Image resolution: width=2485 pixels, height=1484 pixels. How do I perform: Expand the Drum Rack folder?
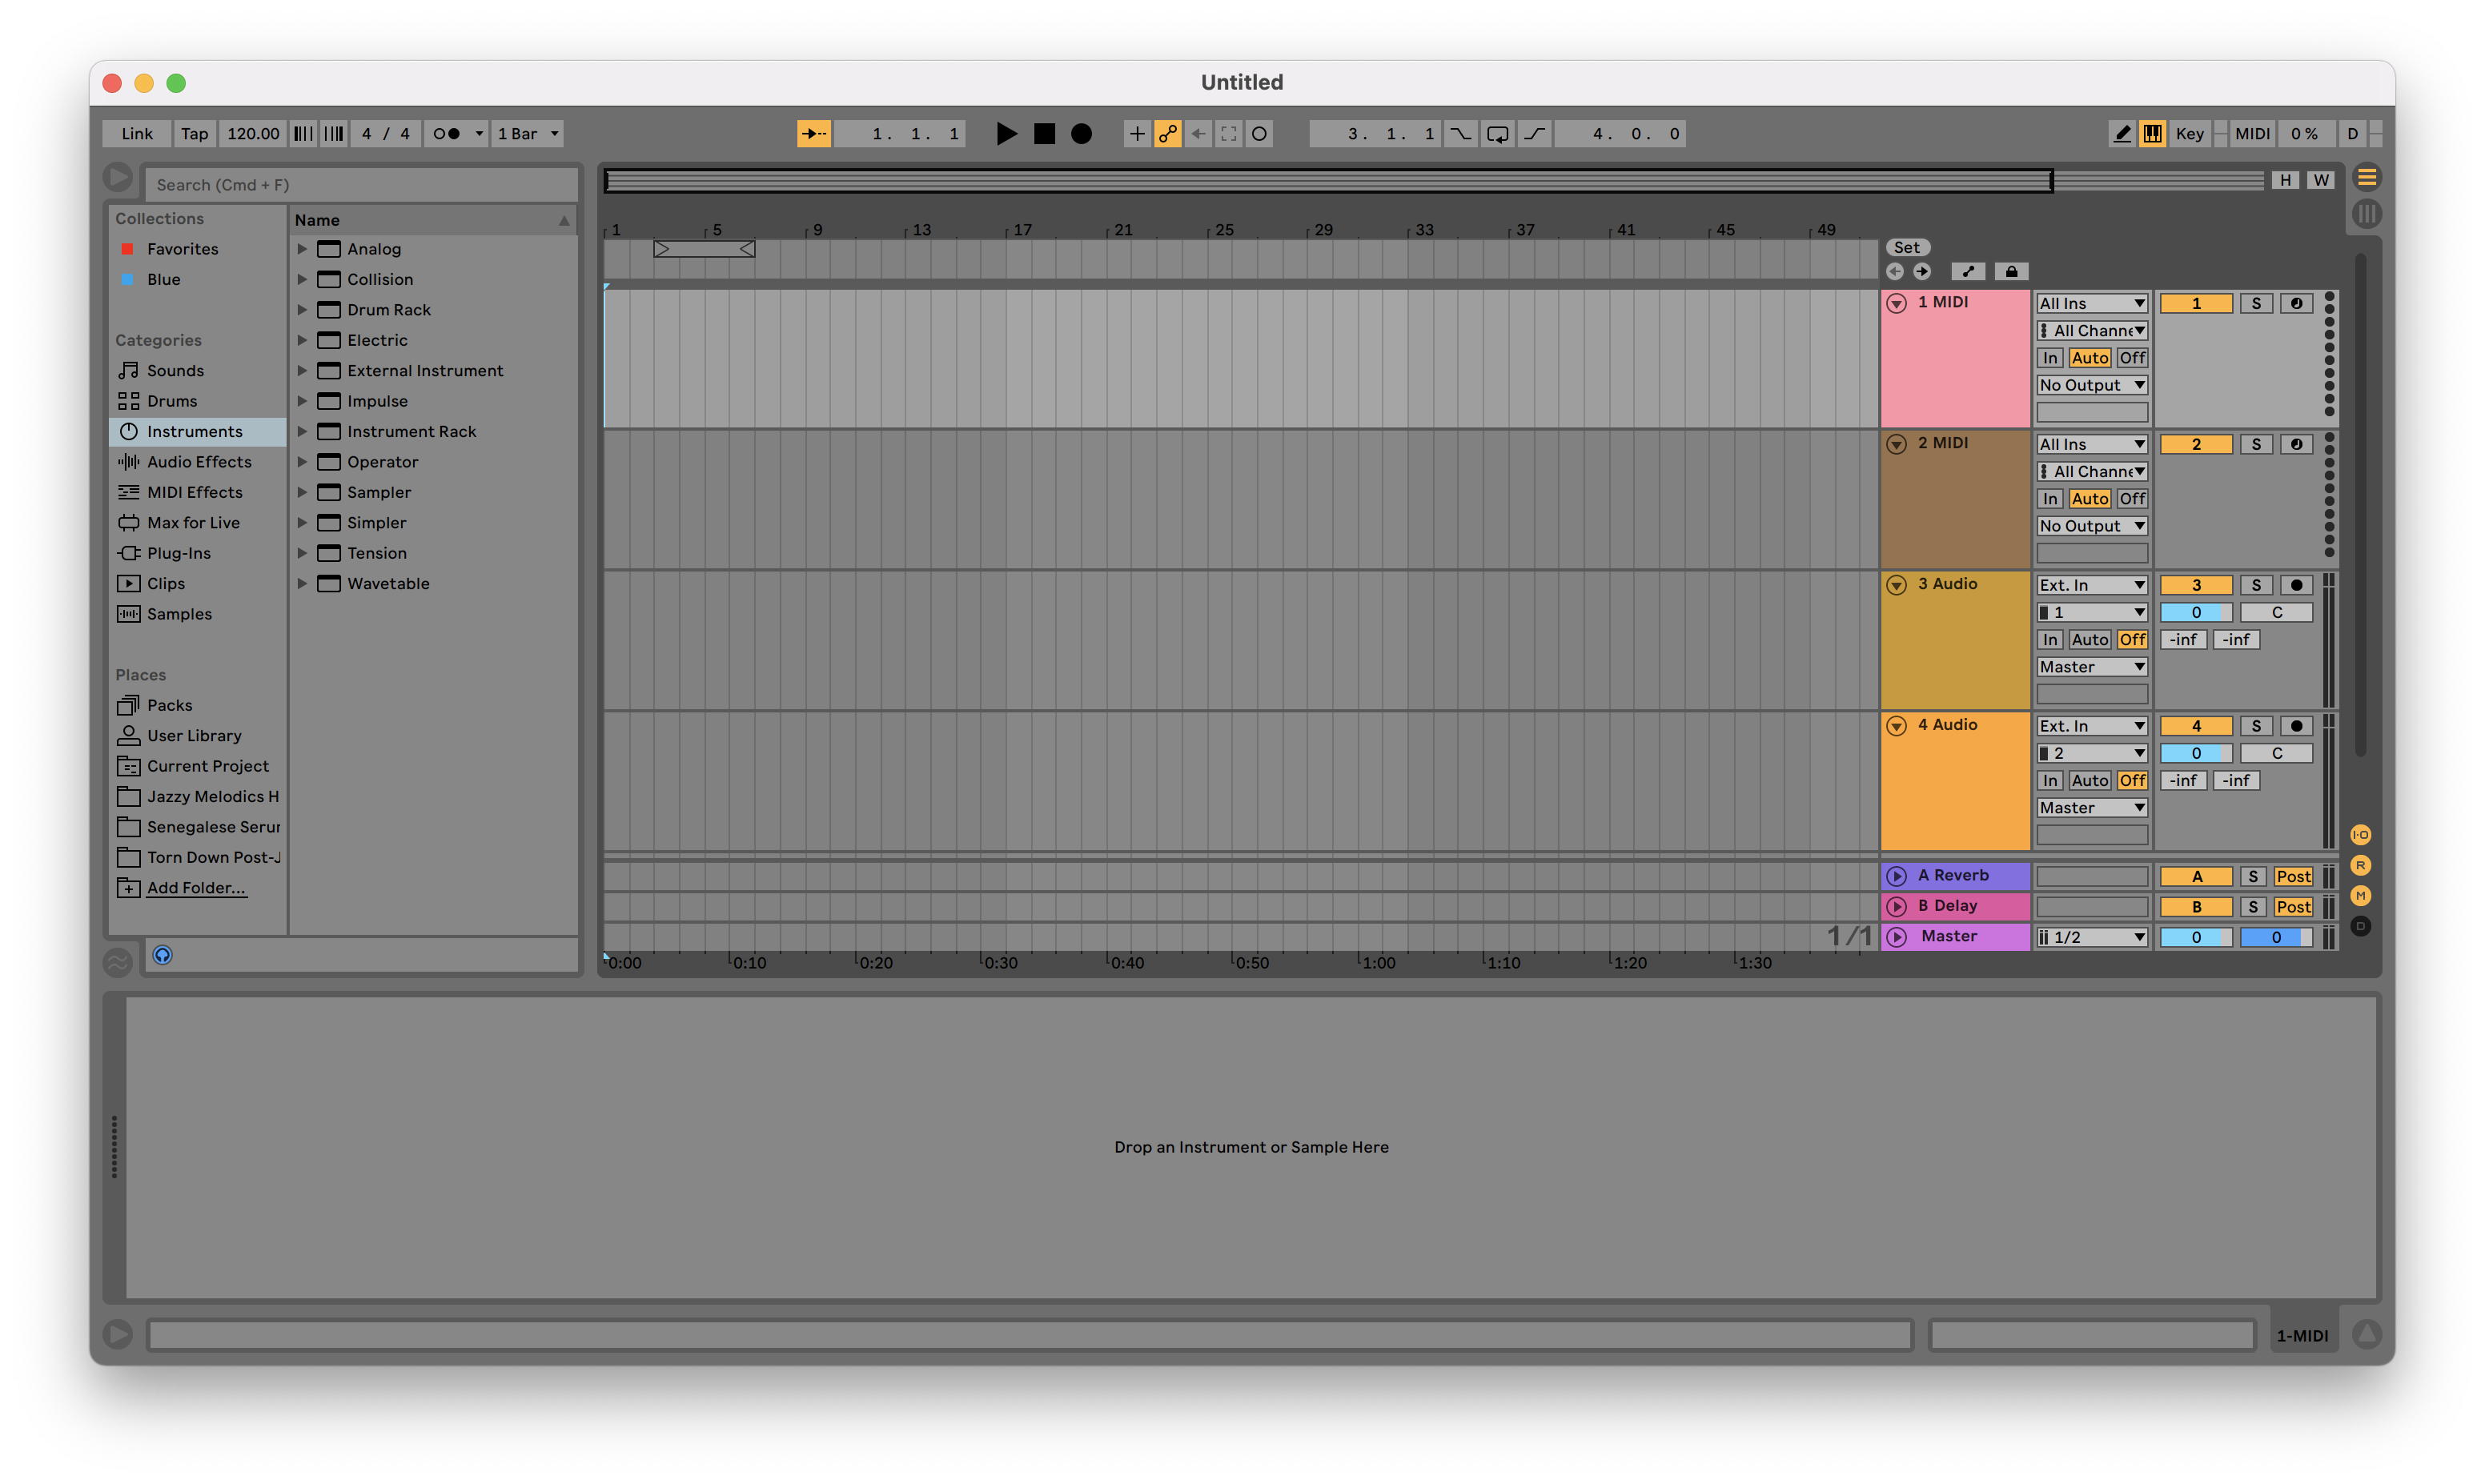302,310
